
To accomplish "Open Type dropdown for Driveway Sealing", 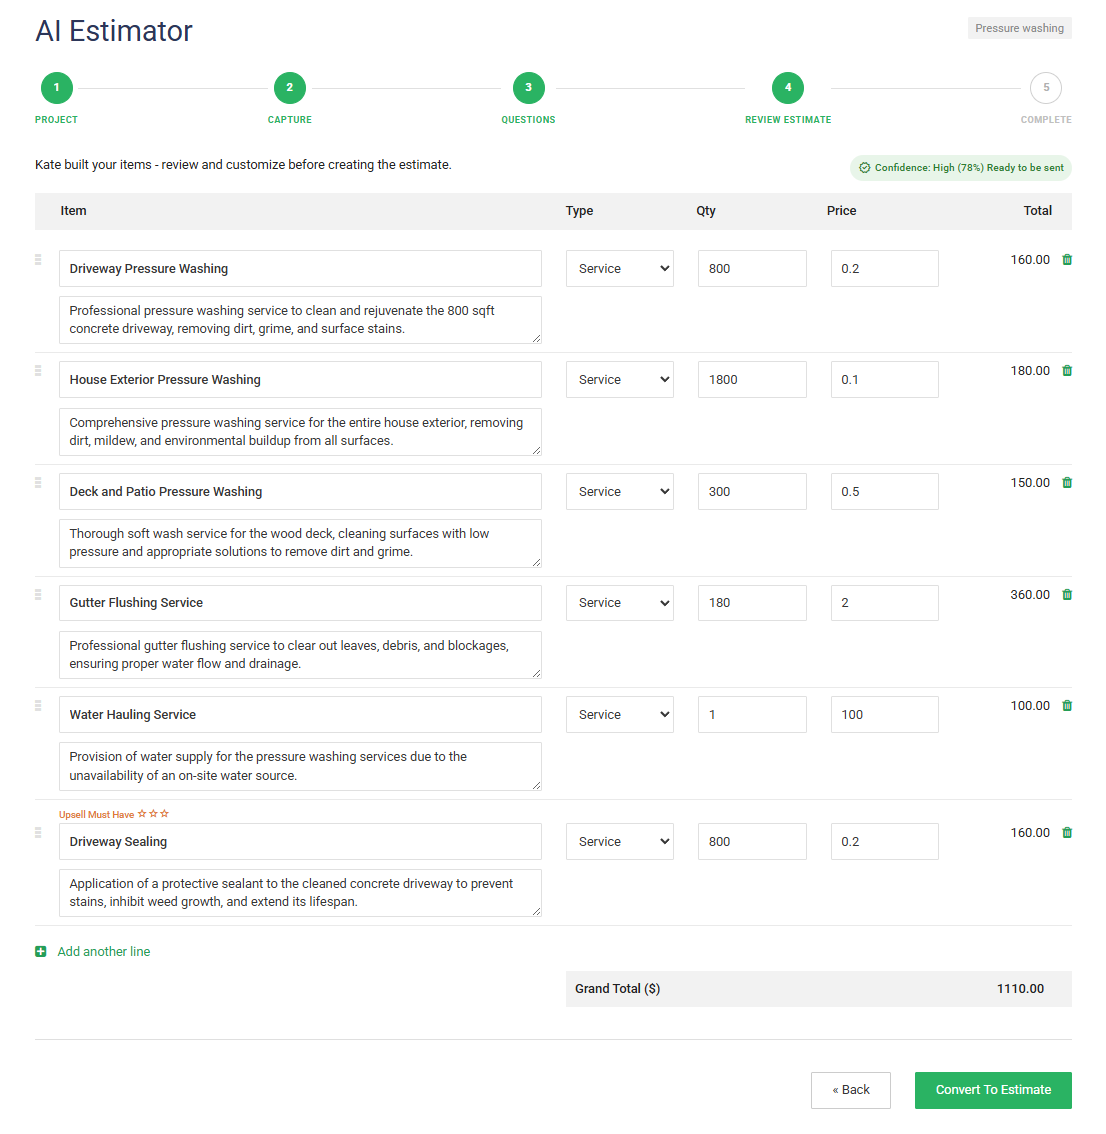I will pyautogui.click(x=620, y=842).
